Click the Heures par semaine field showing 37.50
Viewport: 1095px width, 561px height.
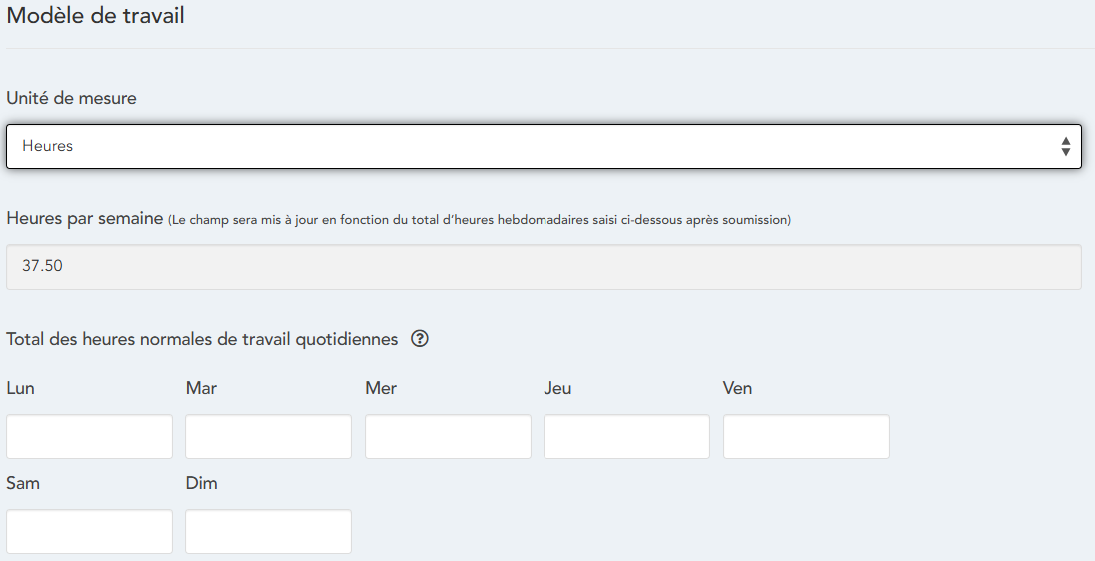pos(543,267)
